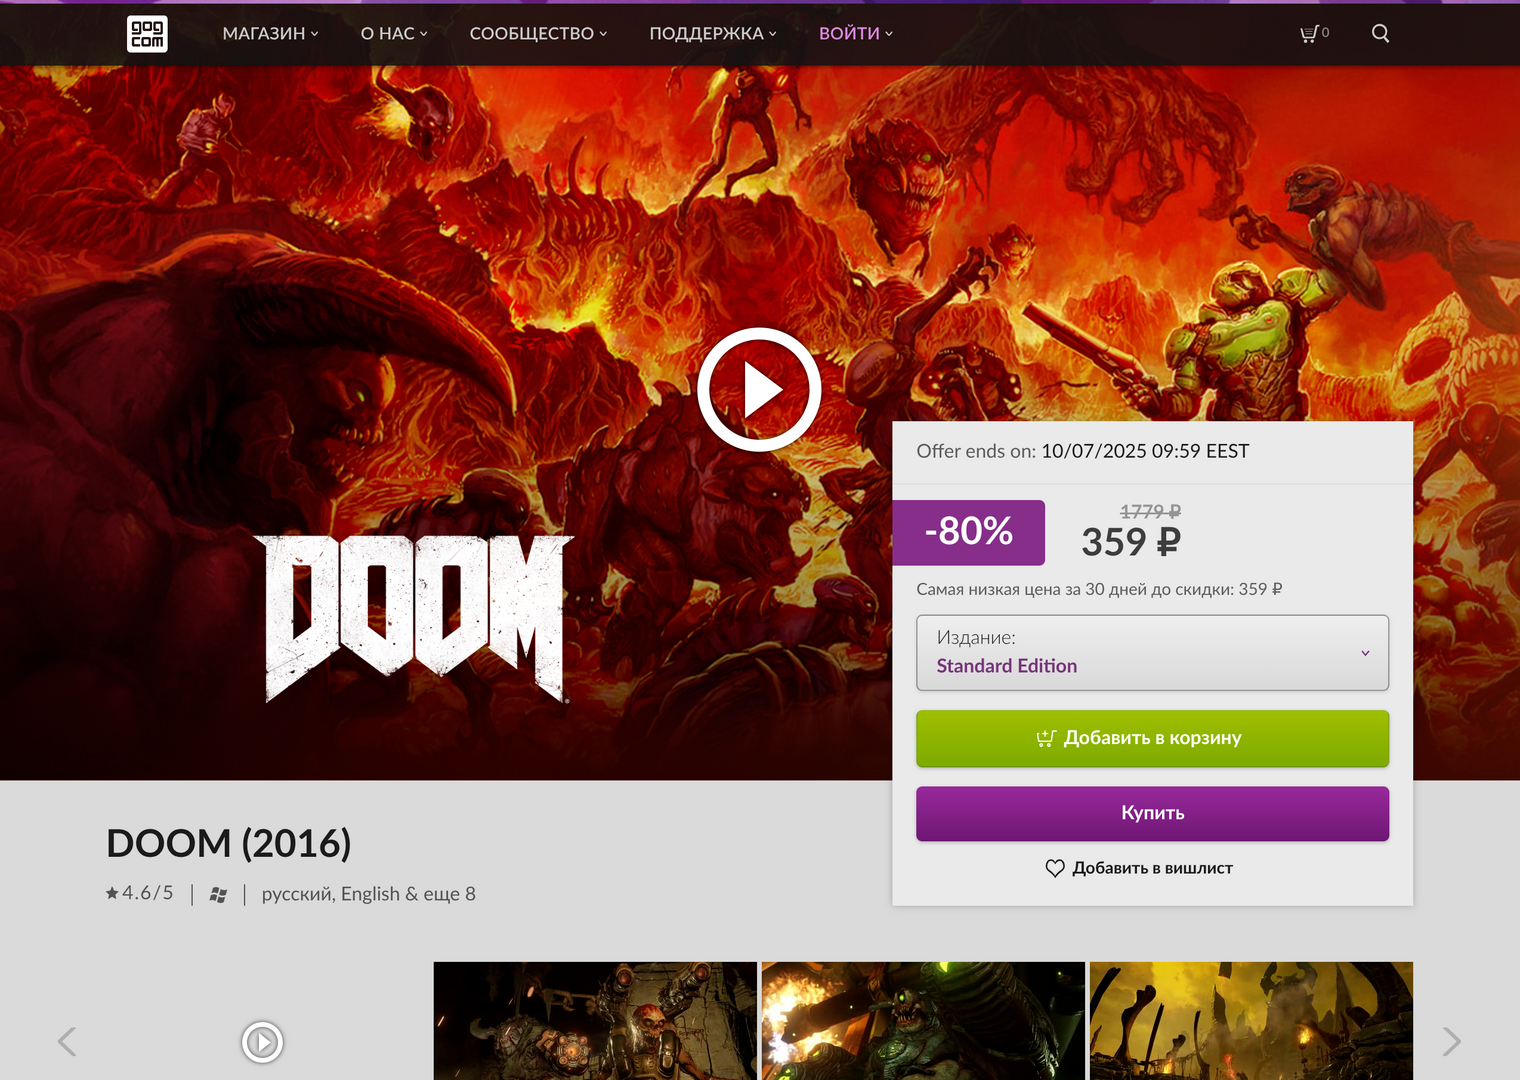
Task: Click the heart icon to add to wishlist
Action: click(x=1055, y=868)
